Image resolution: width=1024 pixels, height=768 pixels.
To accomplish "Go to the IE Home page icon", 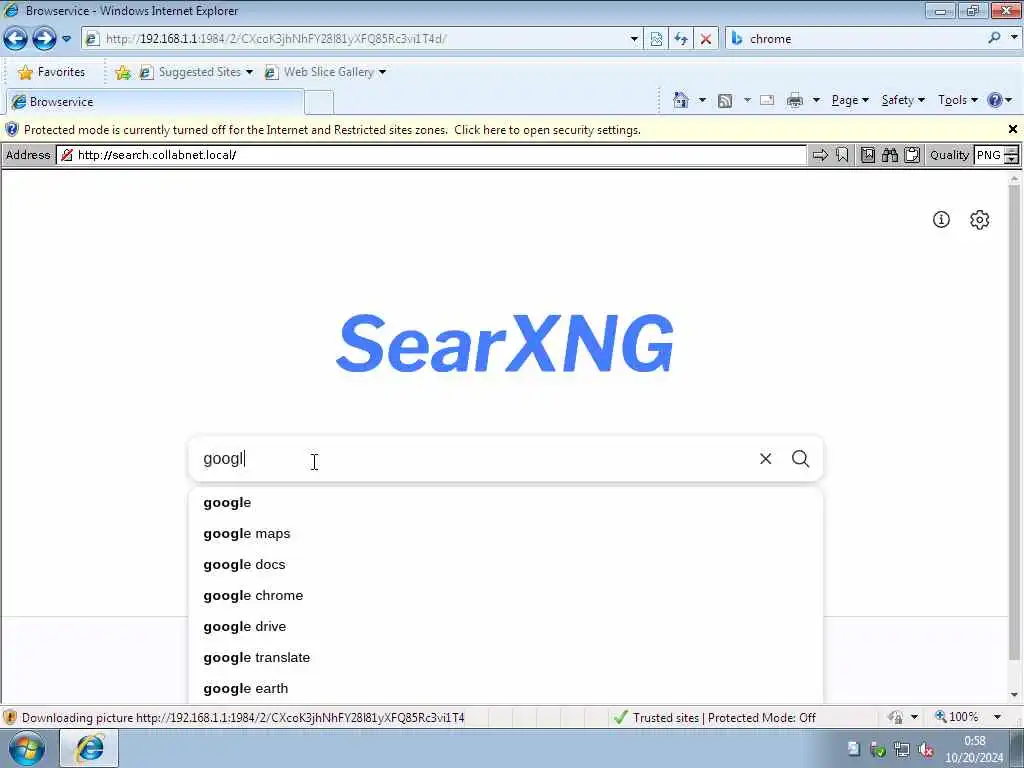I will pyautogui.click(x=680, y=100).
